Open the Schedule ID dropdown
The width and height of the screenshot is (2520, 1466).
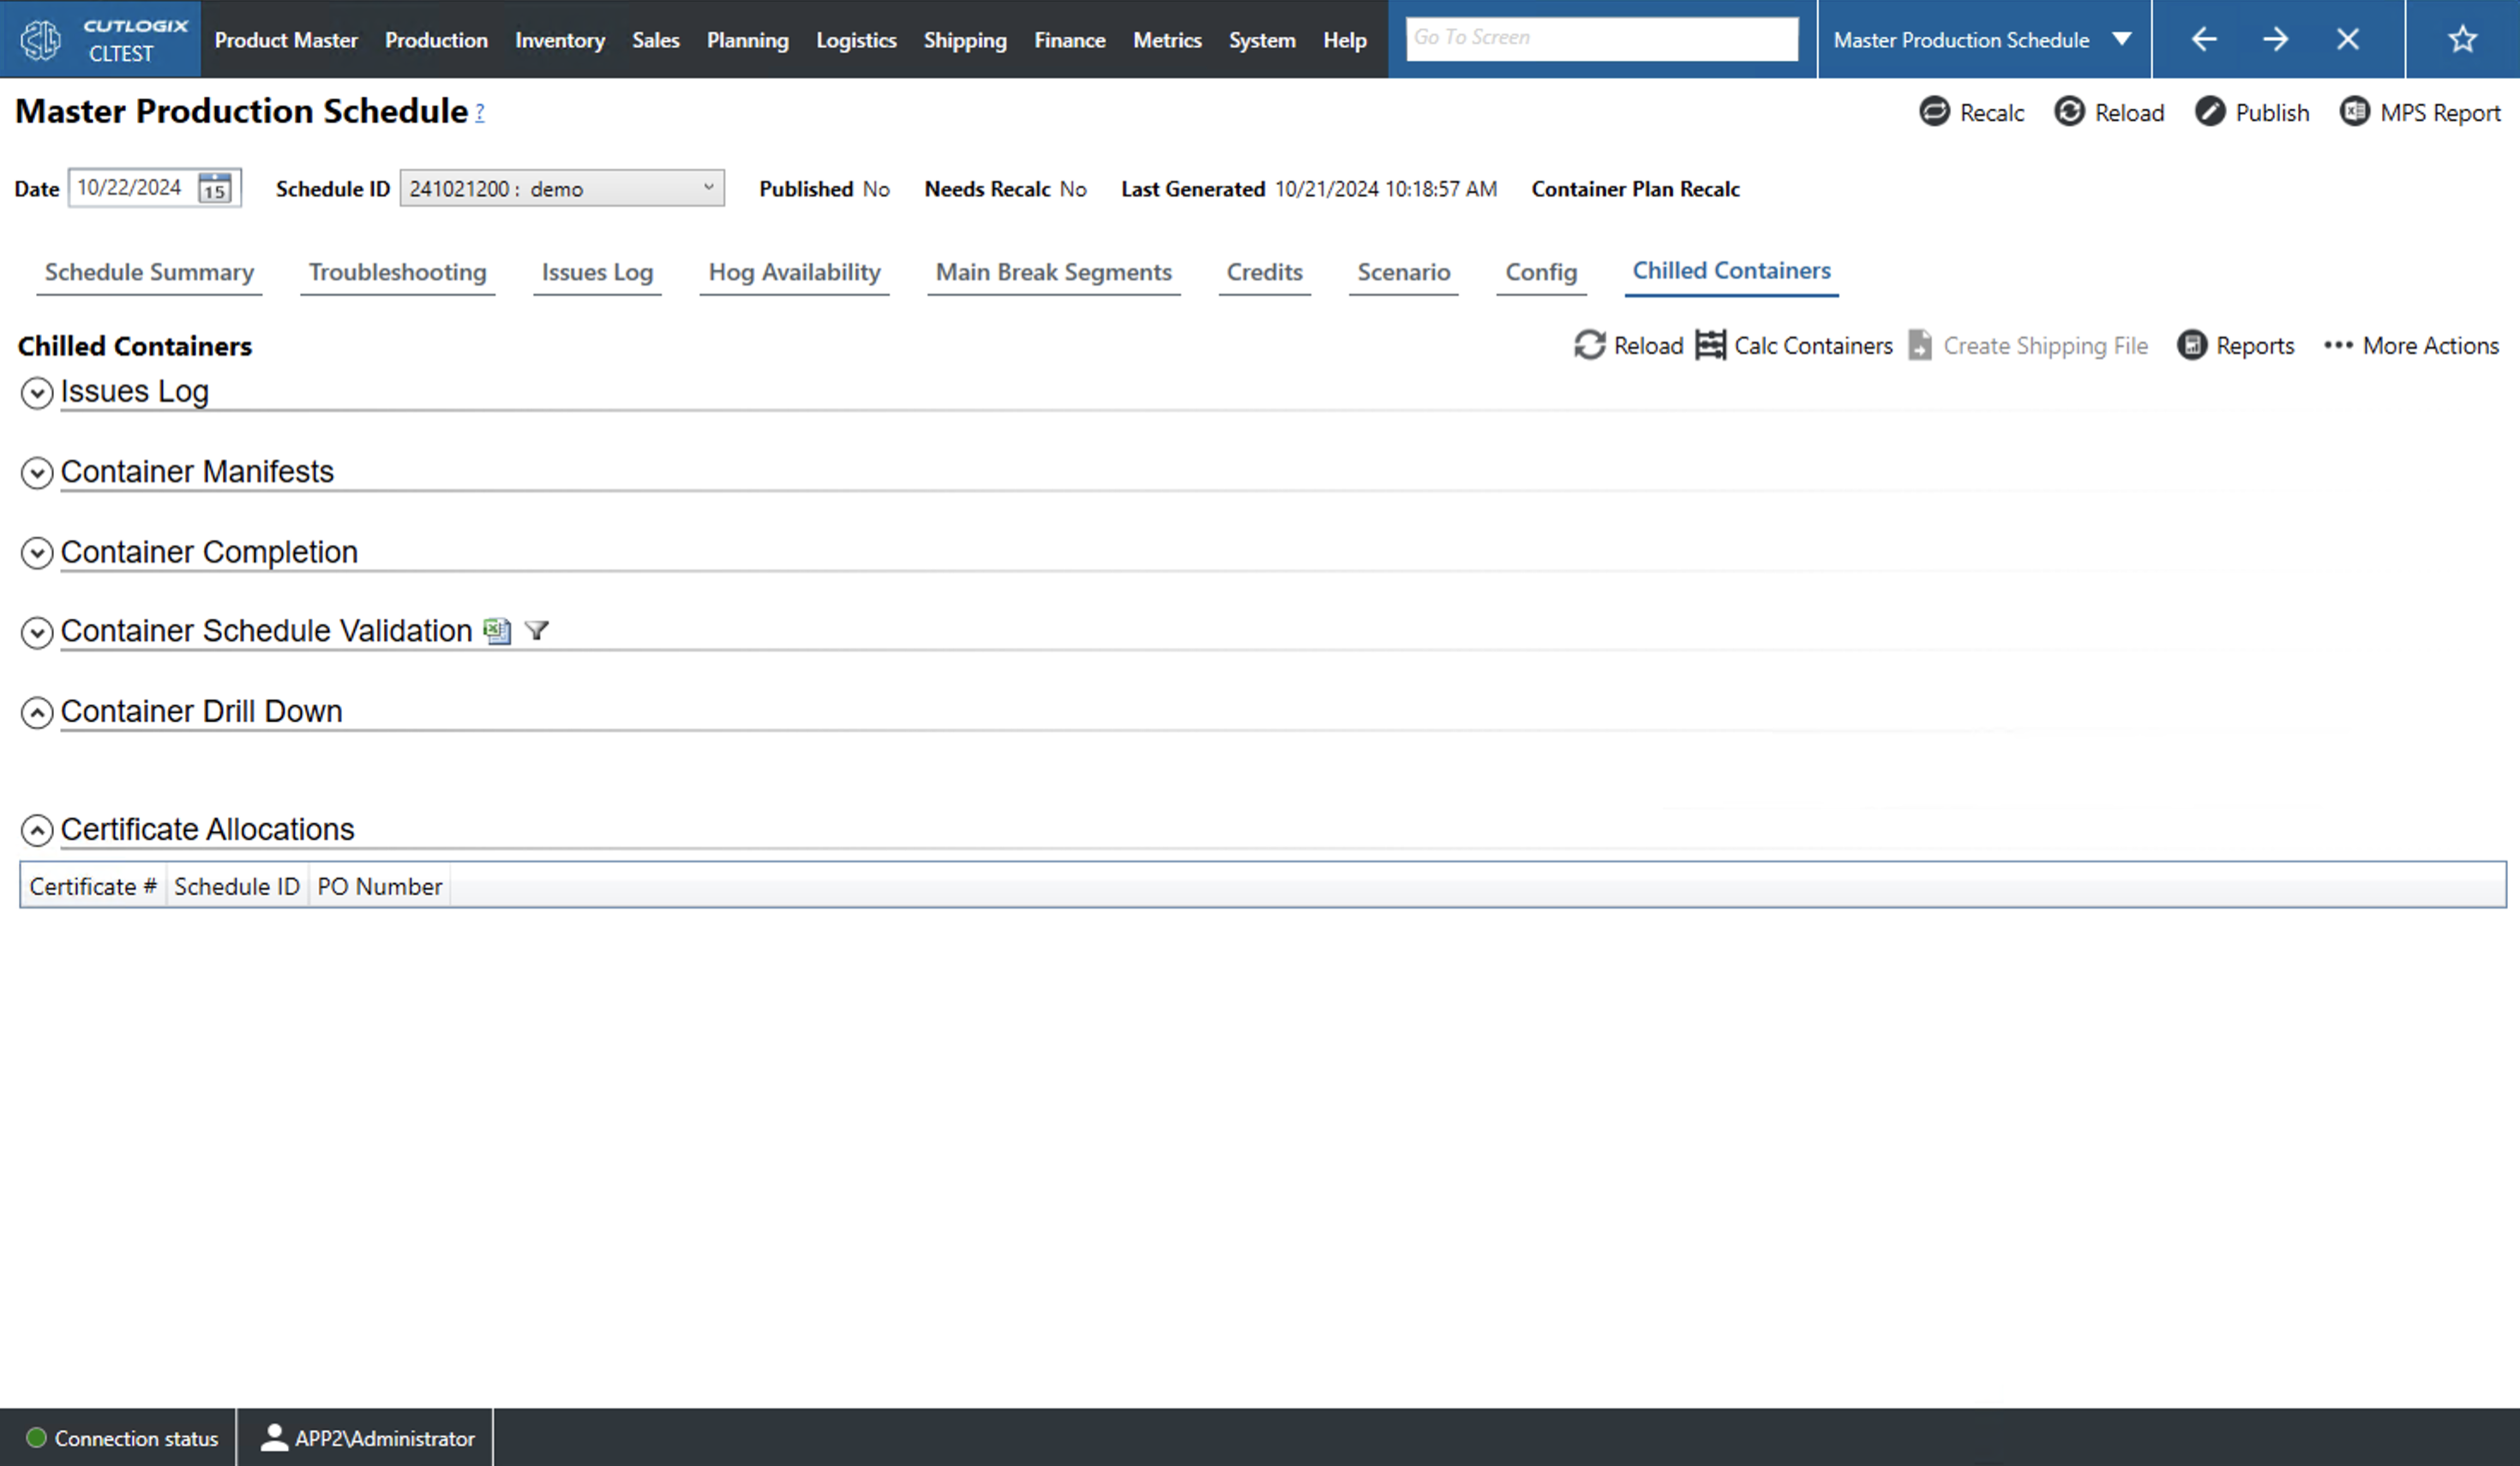(x=709, y=187)
